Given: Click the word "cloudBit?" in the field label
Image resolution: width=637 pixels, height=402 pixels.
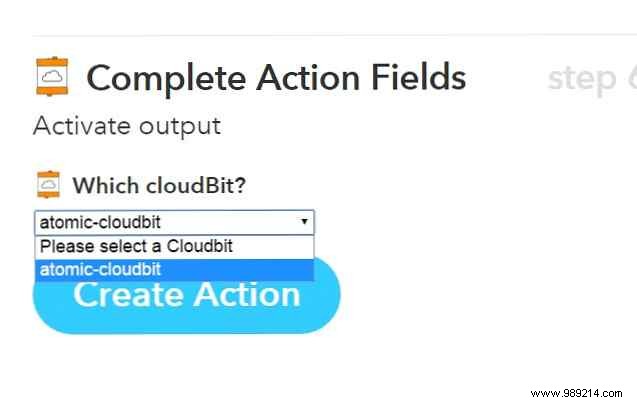Looking at the screenshot, I should pyautogui.click(x=195, y=186).
